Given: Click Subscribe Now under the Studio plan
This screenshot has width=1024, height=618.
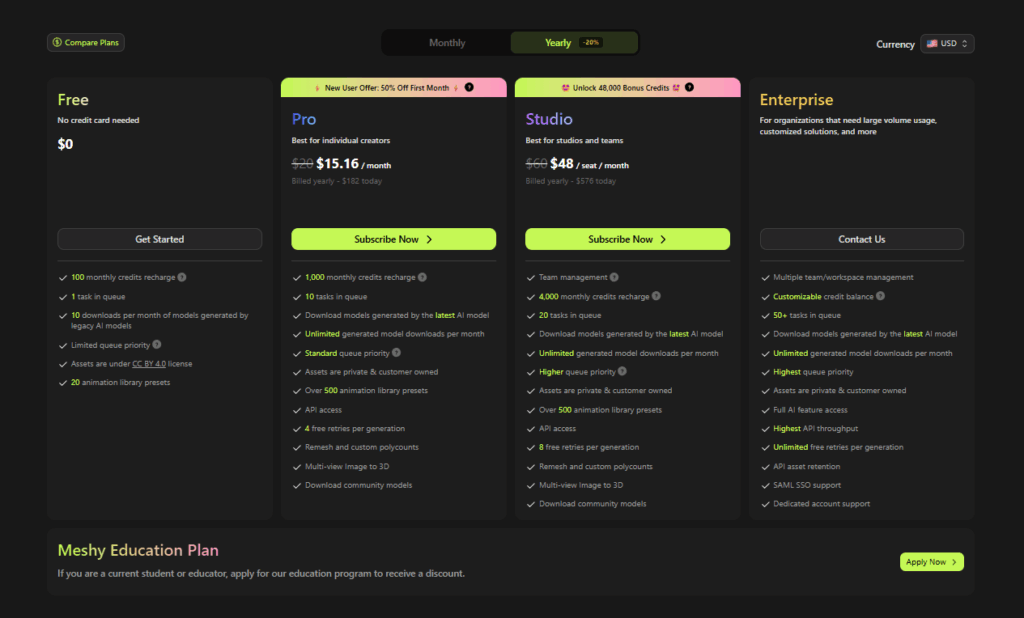Looking at the screenshot, I should click(628, 239).
